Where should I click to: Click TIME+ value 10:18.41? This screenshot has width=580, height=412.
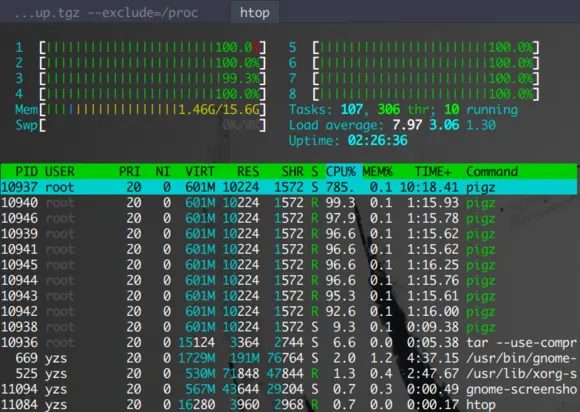pyautogui.click(x=429, y=187)
